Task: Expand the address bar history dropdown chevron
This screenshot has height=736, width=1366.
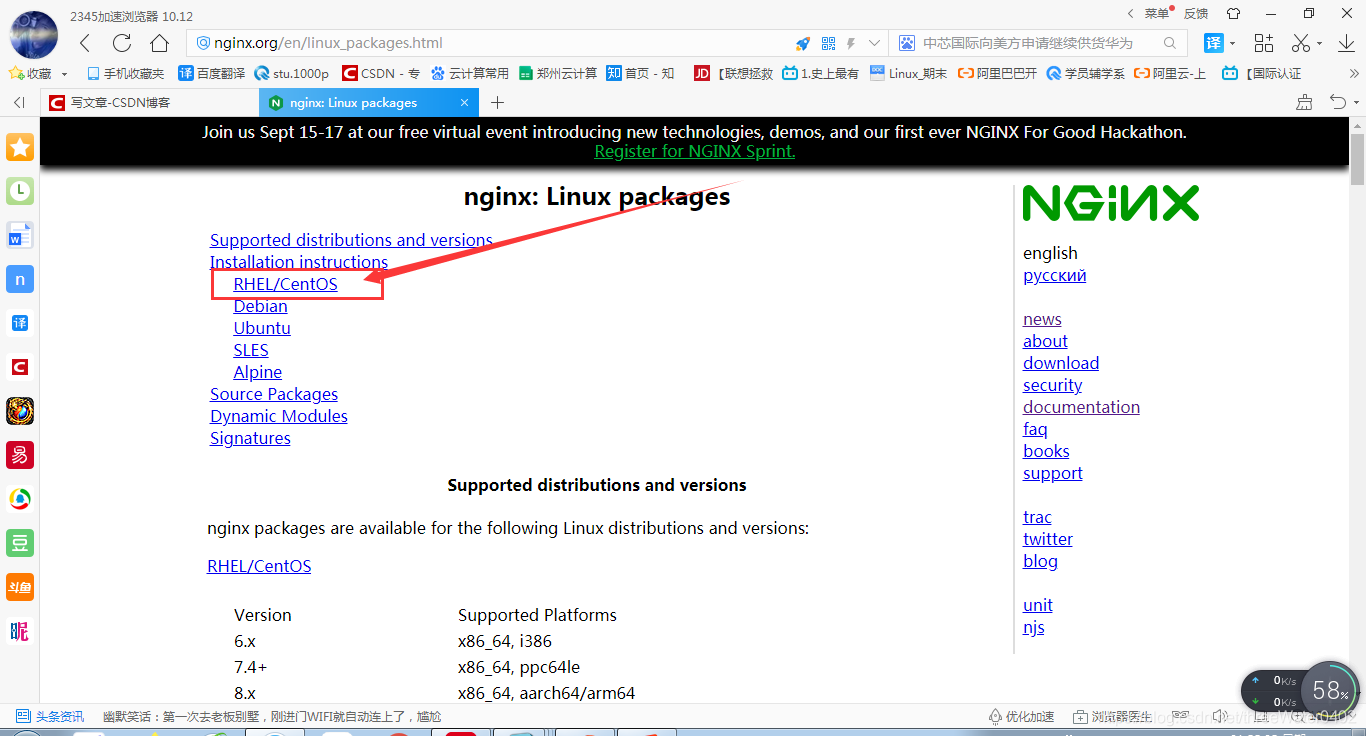Action: [874, 43]
